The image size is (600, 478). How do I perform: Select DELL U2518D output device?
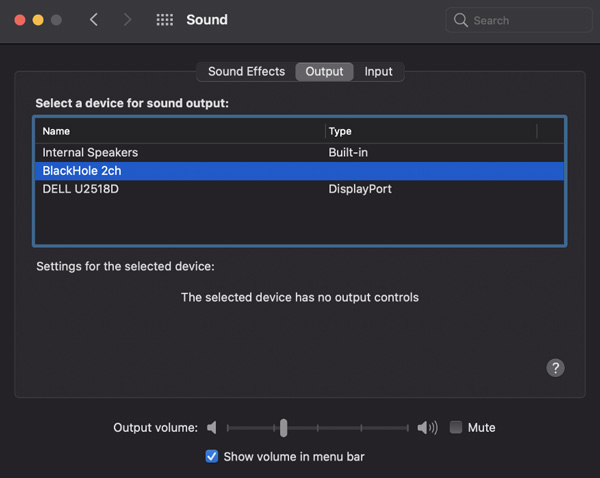click(80, 189)
